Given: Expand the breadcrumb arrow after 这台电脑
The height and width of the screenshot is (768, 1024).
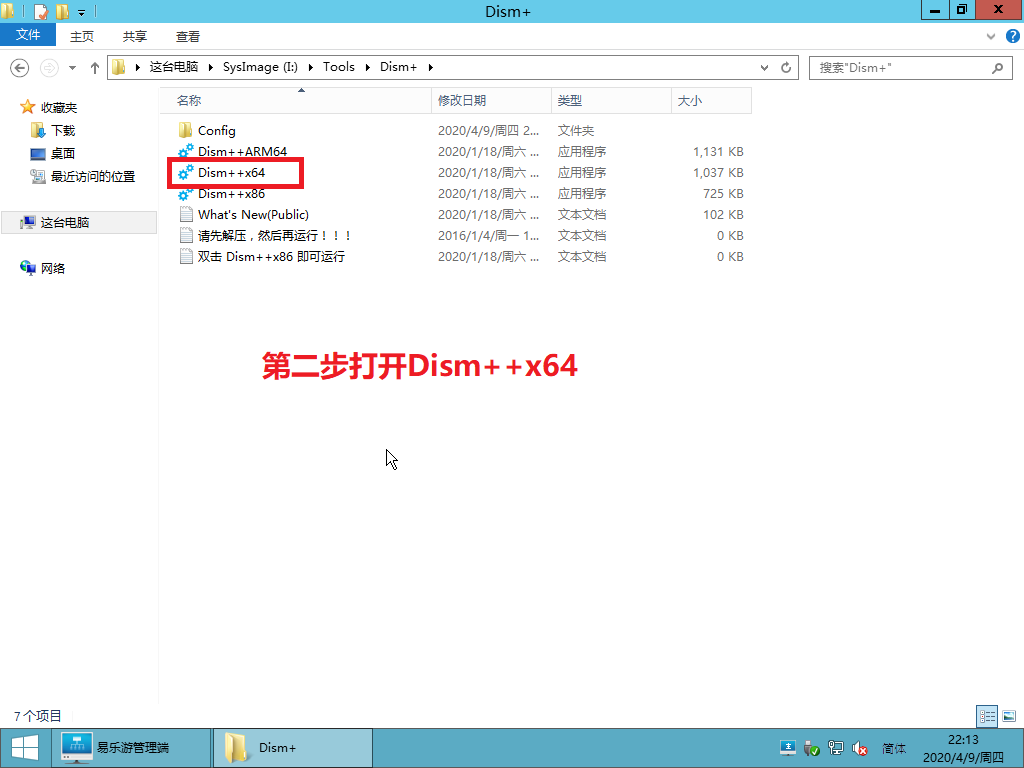Looking at the screenshot, I should coord(211,67).
